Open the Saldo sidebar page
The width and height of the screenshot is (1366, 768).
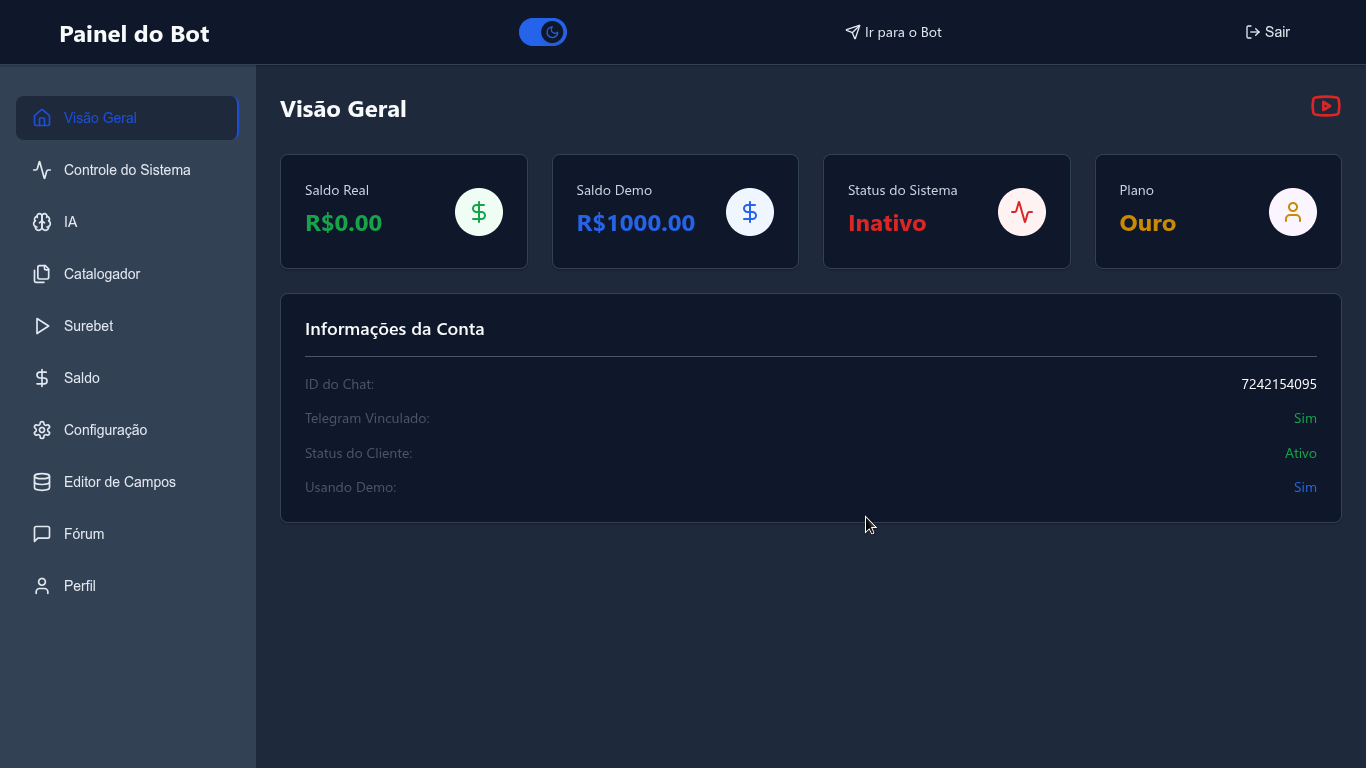pyautogui.click(x=82, y=378)
